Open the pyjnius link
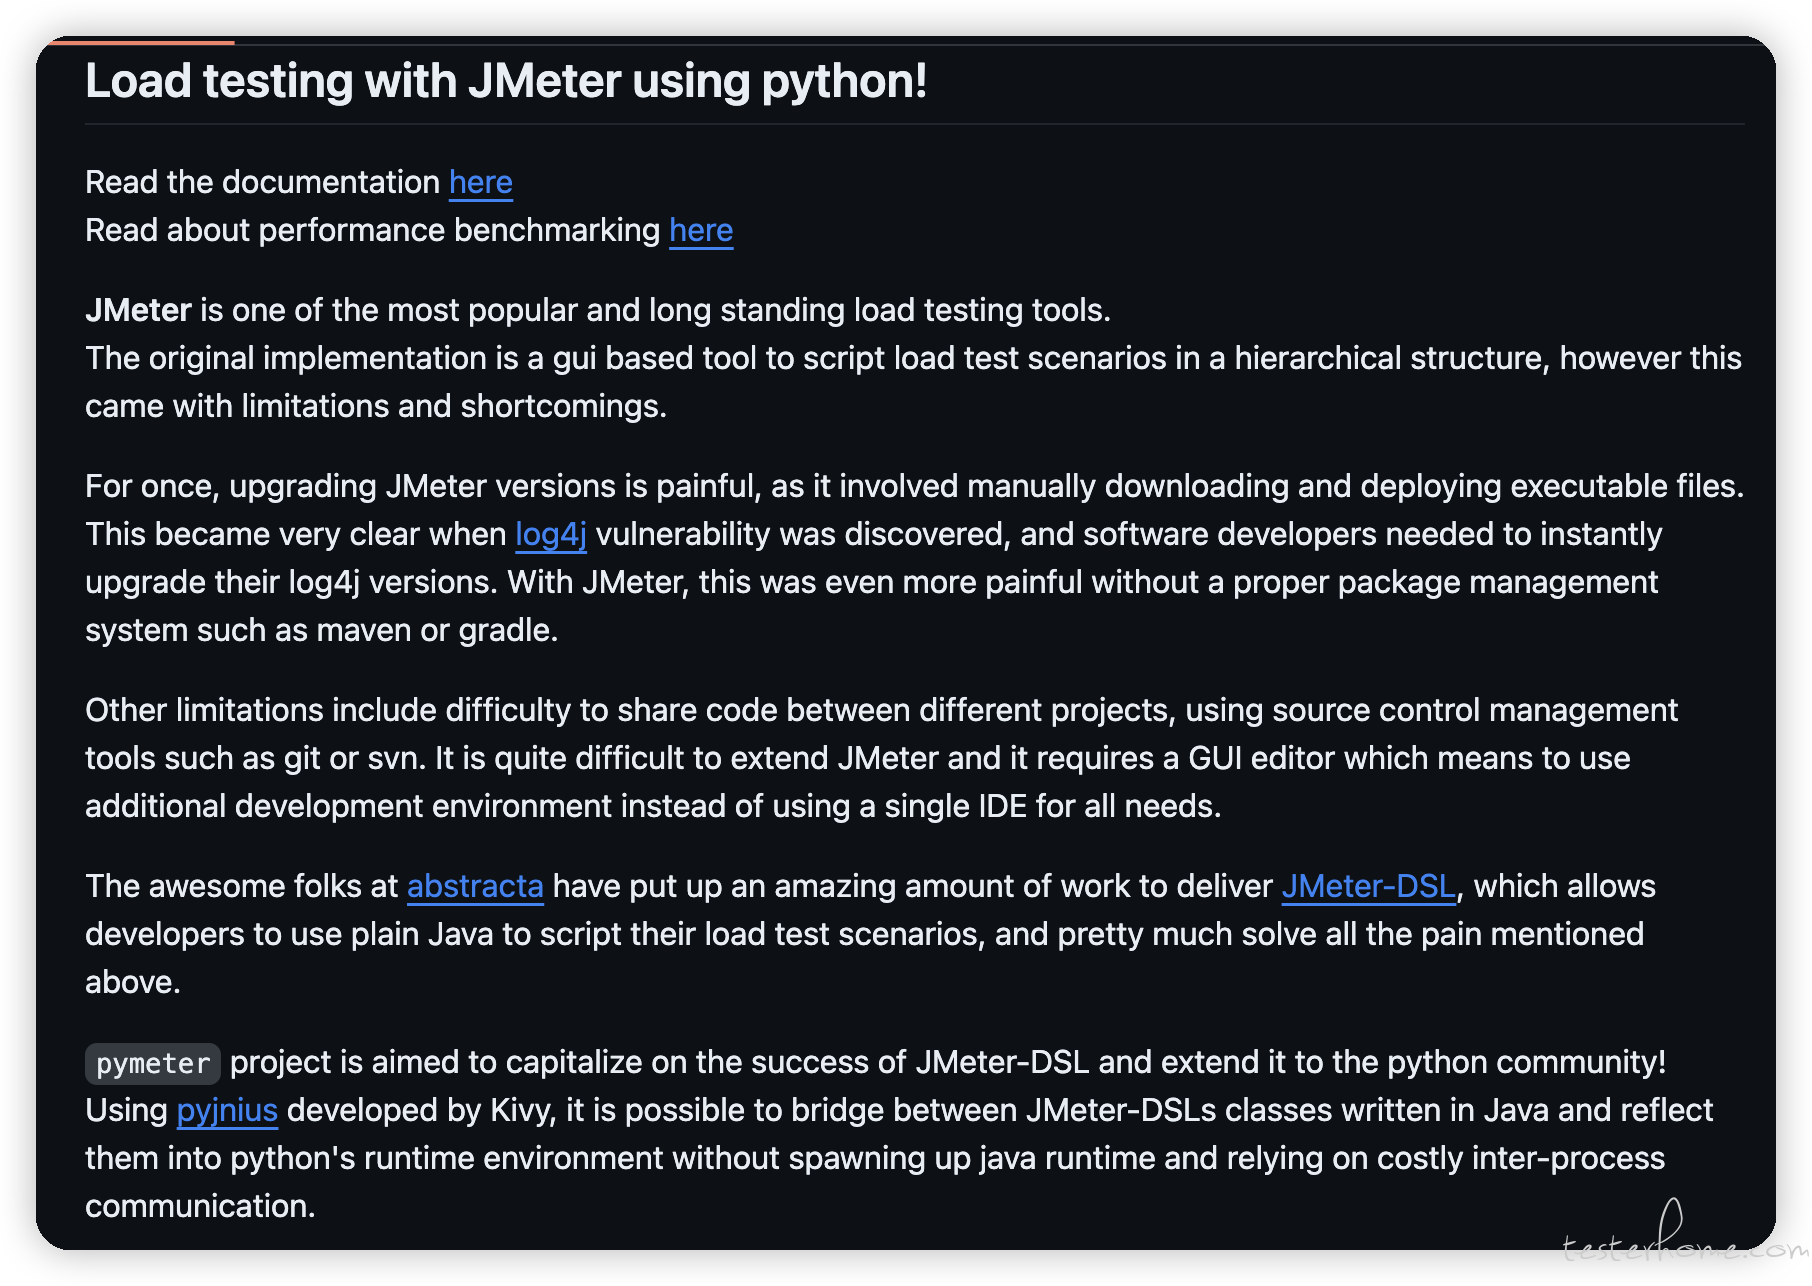This screenshot has height=1286, width=1812. coord(227,1111)
